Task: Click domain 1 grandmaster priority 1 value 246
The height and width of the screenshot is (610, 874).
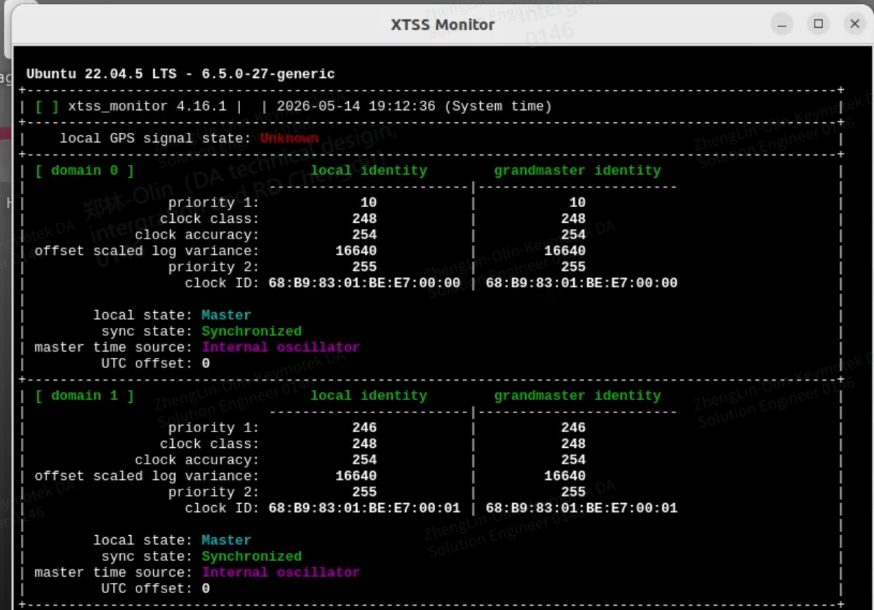Action: coord(574,428)
